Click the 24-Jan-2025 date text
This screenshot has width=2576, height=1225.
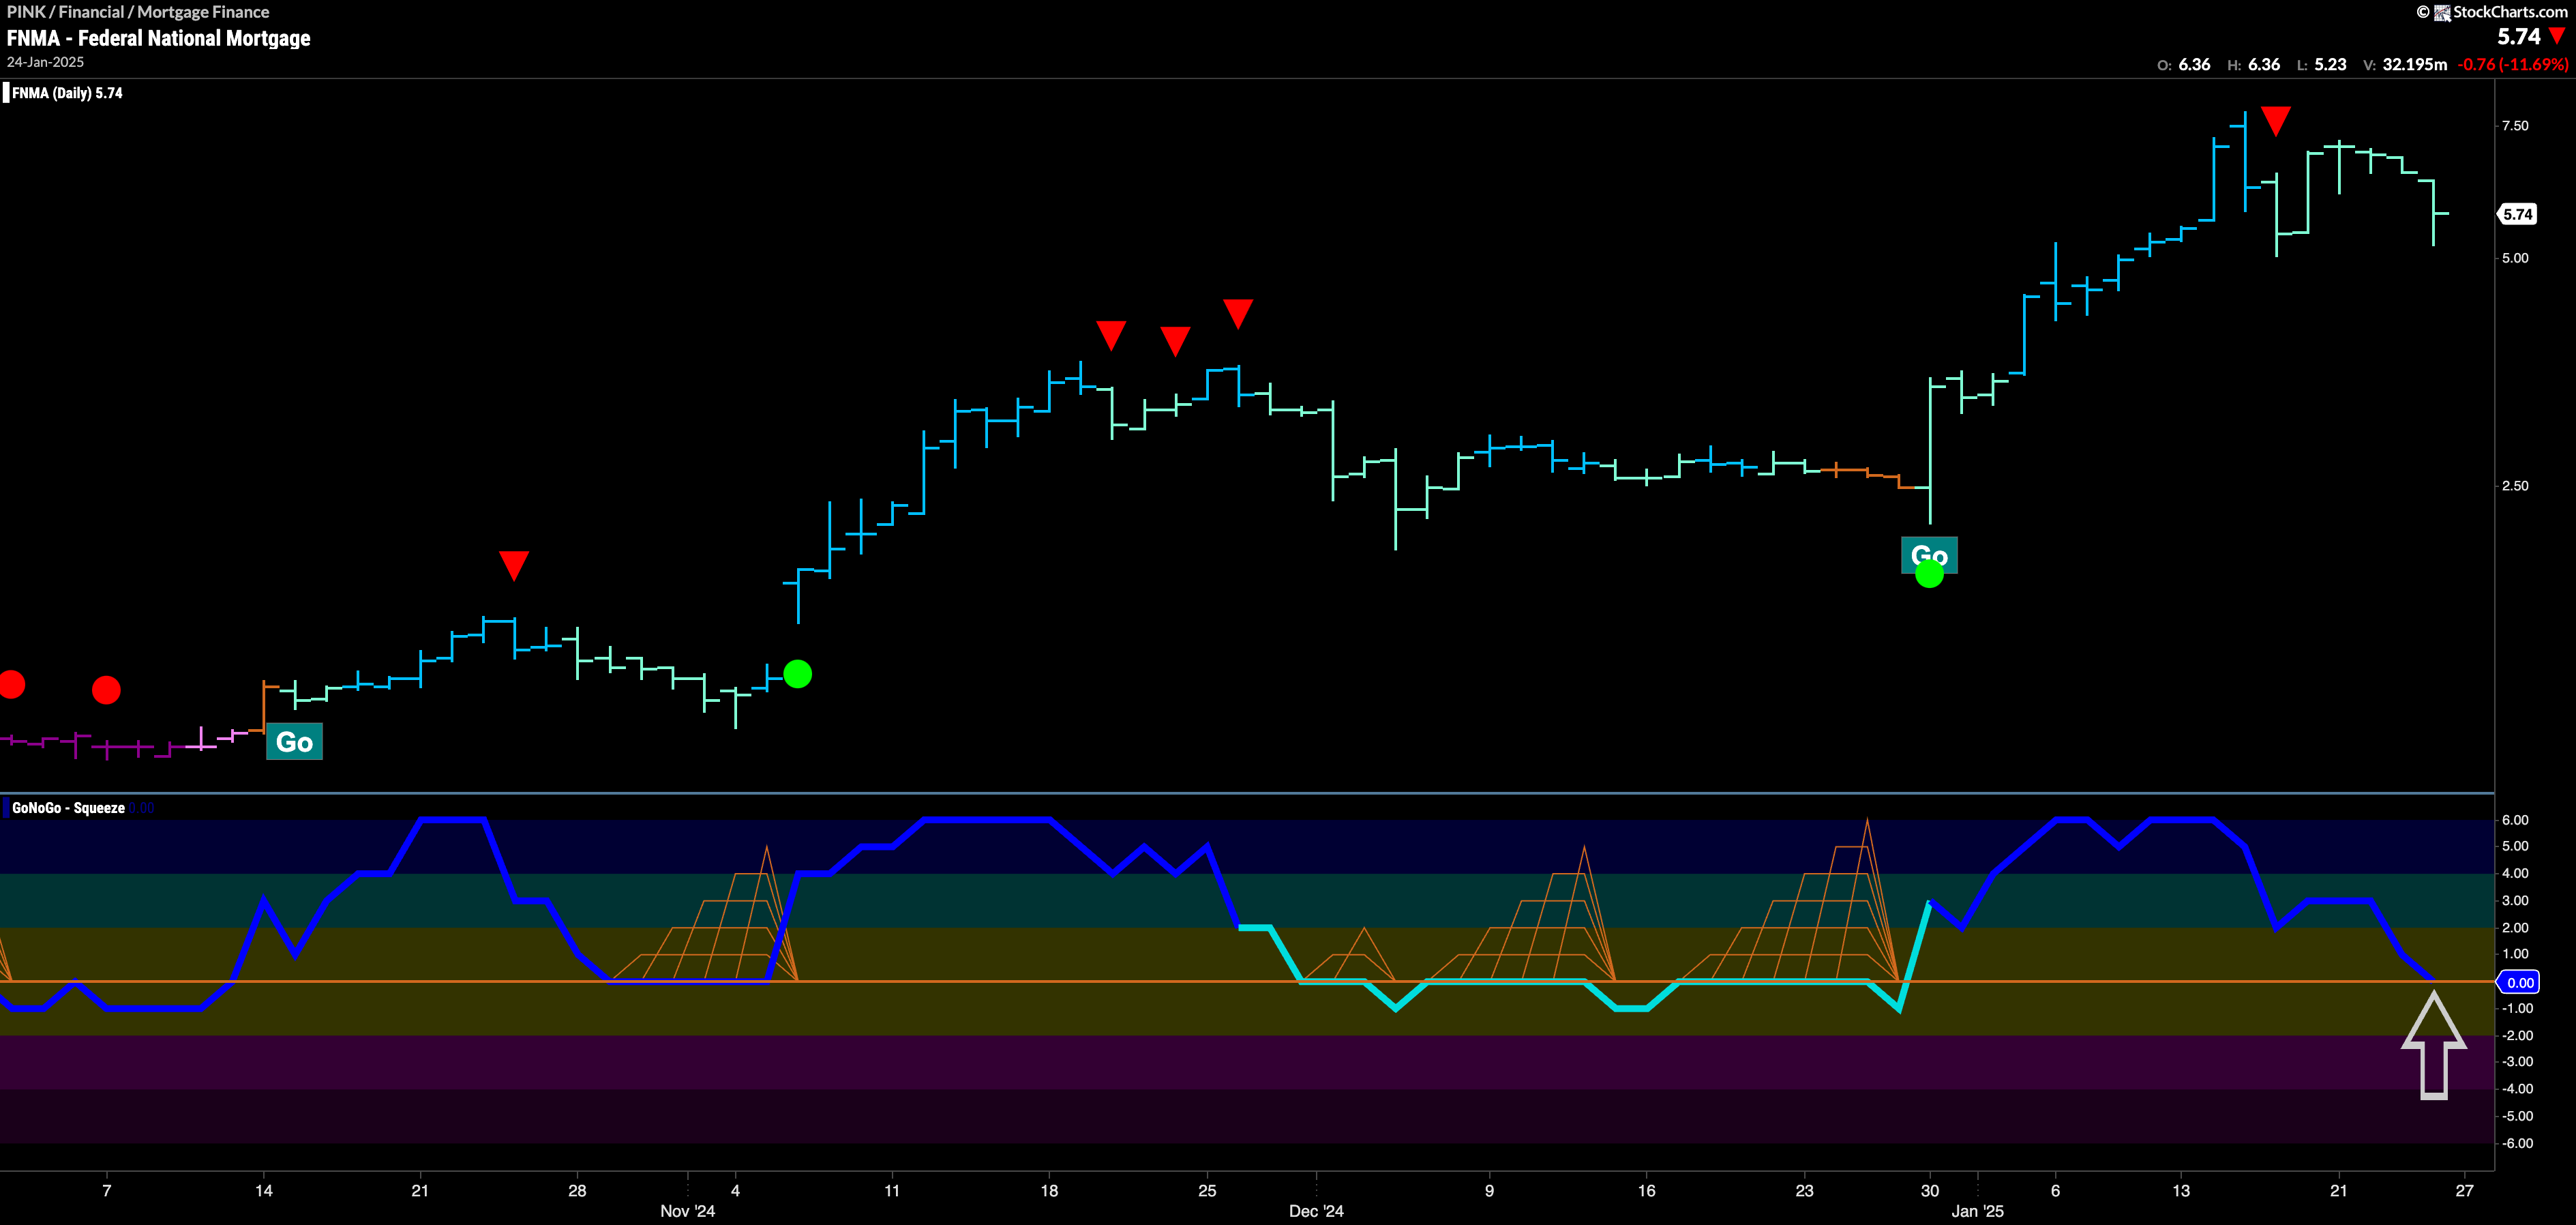pyautogui.click(x=45, y=62)
